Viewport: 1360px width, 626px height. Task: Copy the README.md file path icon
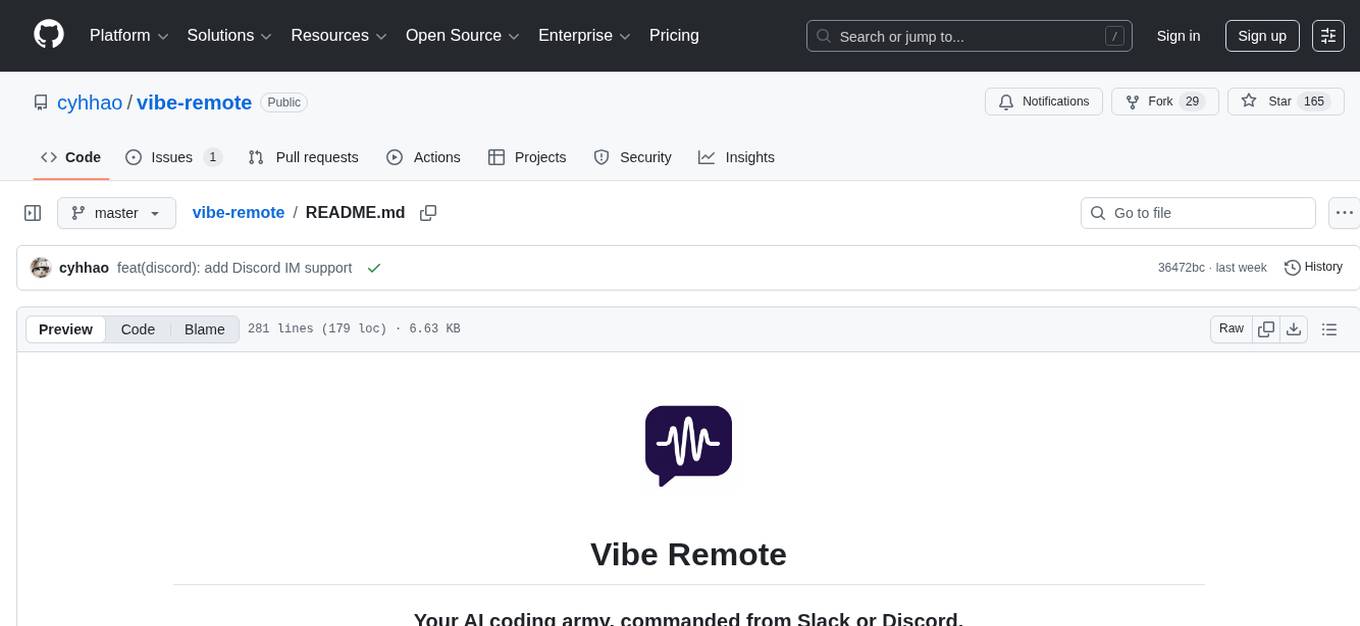(x=428, y=212)
